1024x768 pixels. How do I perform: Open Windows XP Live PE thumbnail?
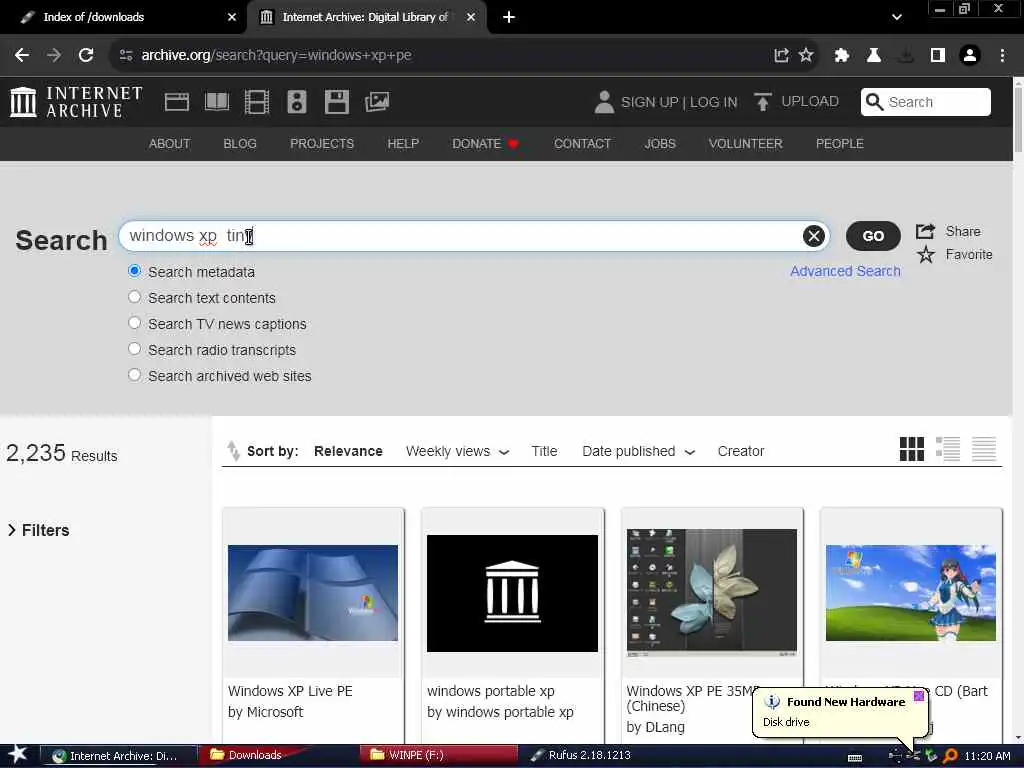(x=312, y=593)
